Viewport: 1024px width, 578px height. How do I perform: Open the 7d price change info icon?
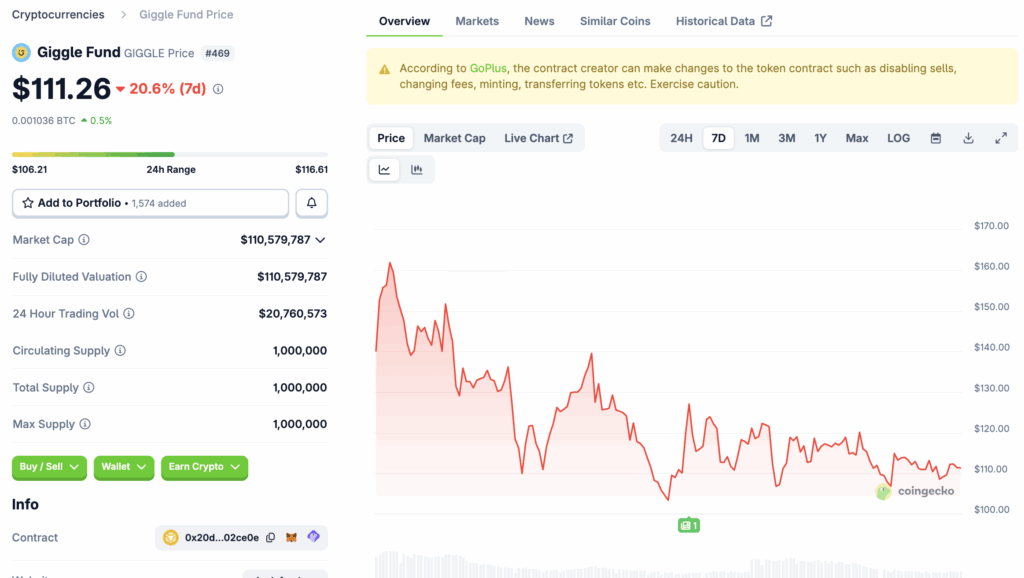(218, 89)
